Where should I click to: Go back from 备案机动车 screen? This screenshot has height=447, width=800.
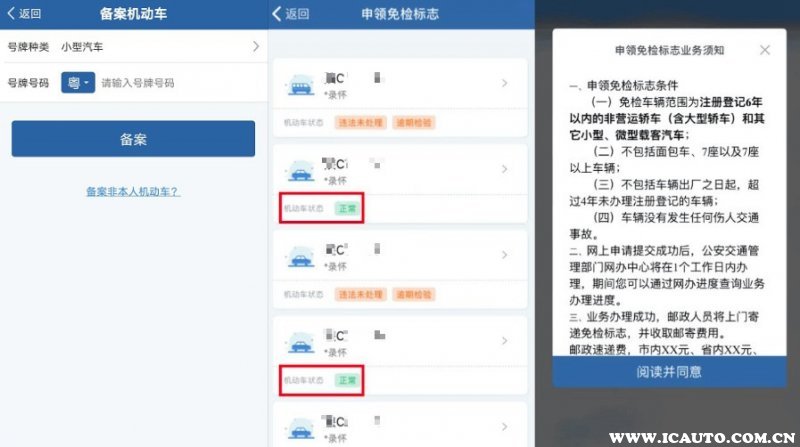[x=23, y=14]
